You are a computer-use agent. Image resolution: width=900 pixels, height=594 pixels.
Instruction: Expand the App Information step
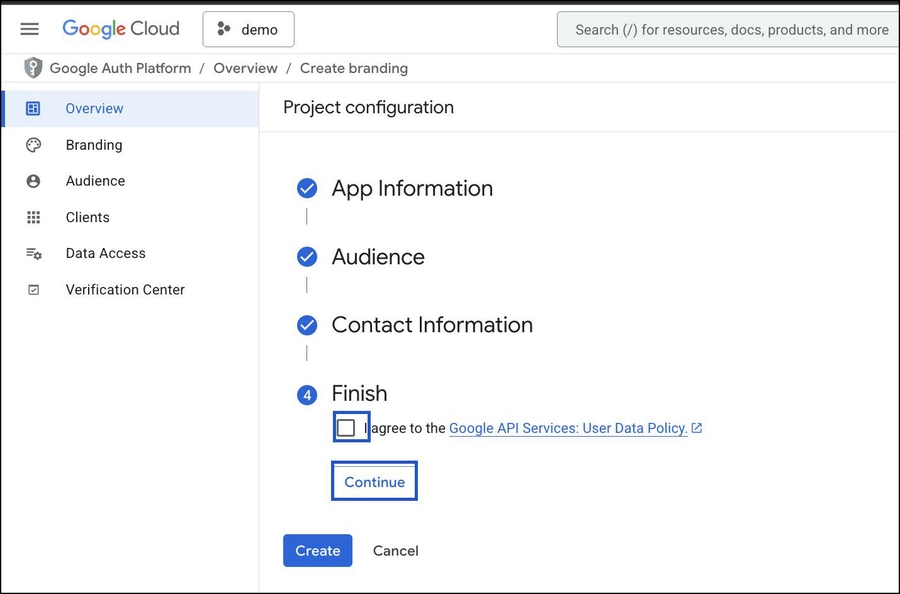(x=411, y=189)
